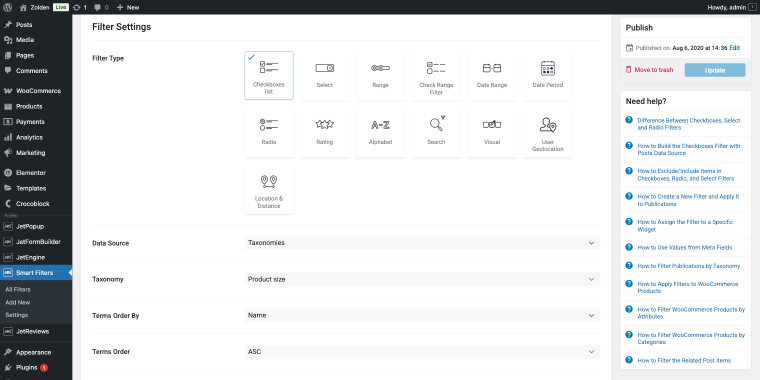Open How to Filter WooCommerce Products by Attributes
The image size is (760, 380).
(691, 313)
